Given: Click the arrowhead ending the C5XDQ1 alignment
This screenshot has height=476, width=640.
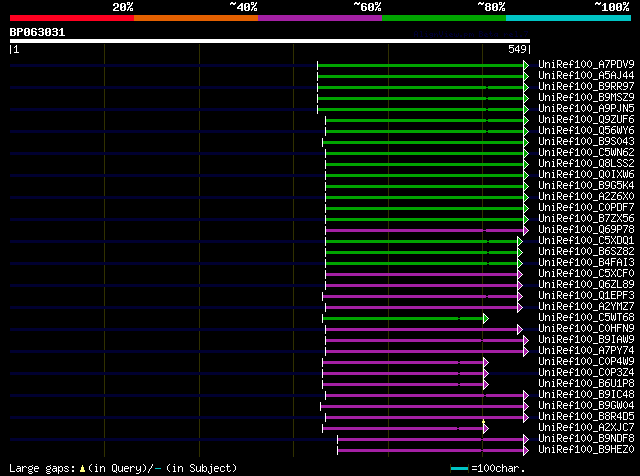Looking at the screenshot, I should click(520, 242).
